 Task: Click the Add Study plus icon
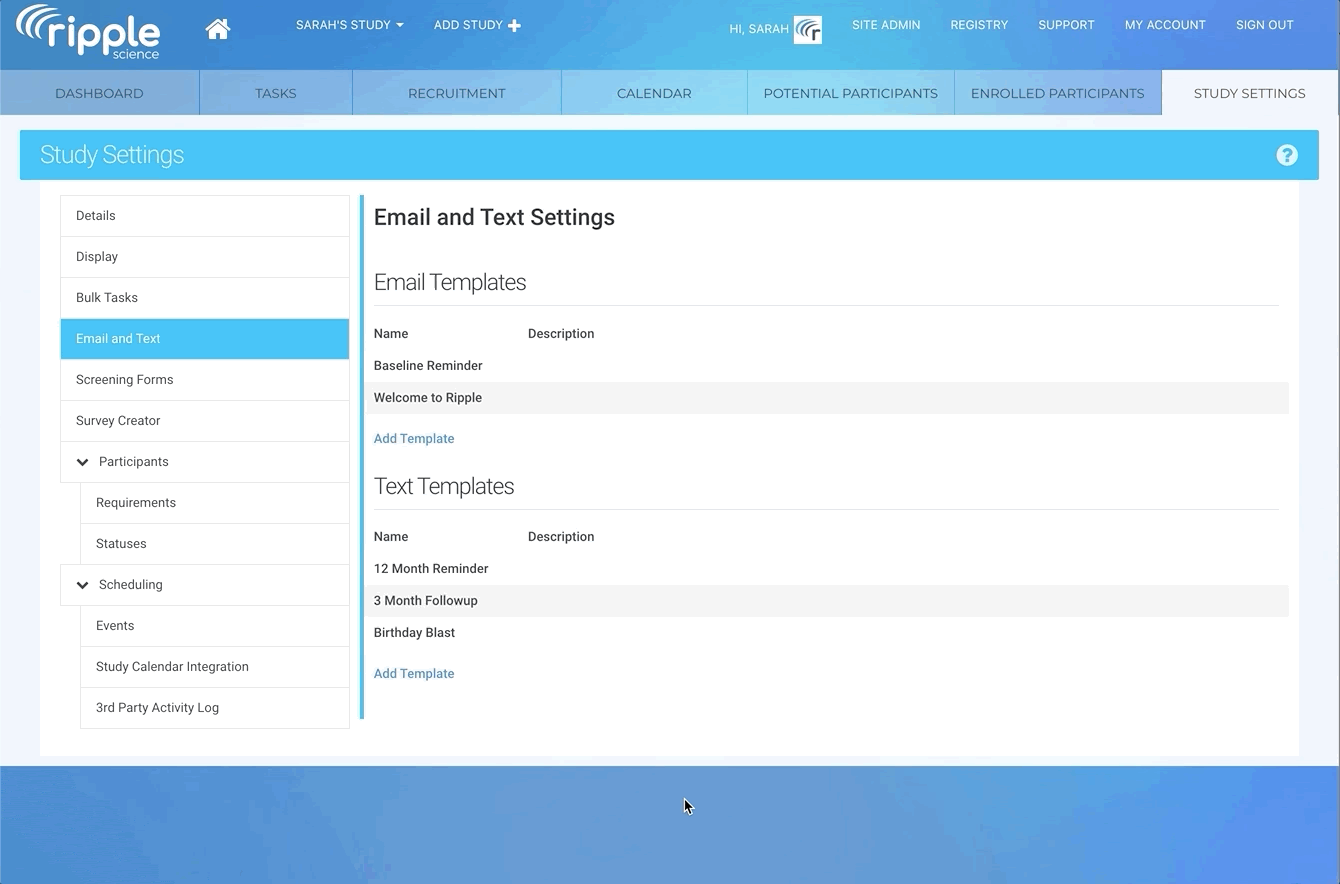[x=515, y=25]
